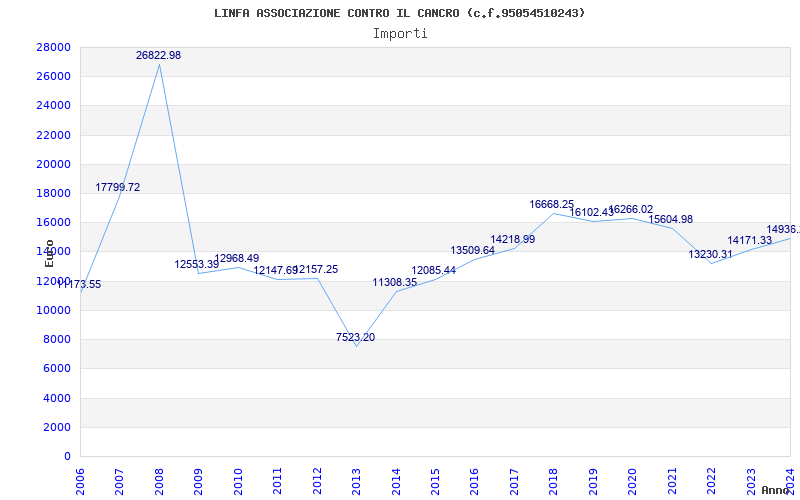Select the subtitle Importi
This screenshot has height=500, width=800.
click(400, 34)
